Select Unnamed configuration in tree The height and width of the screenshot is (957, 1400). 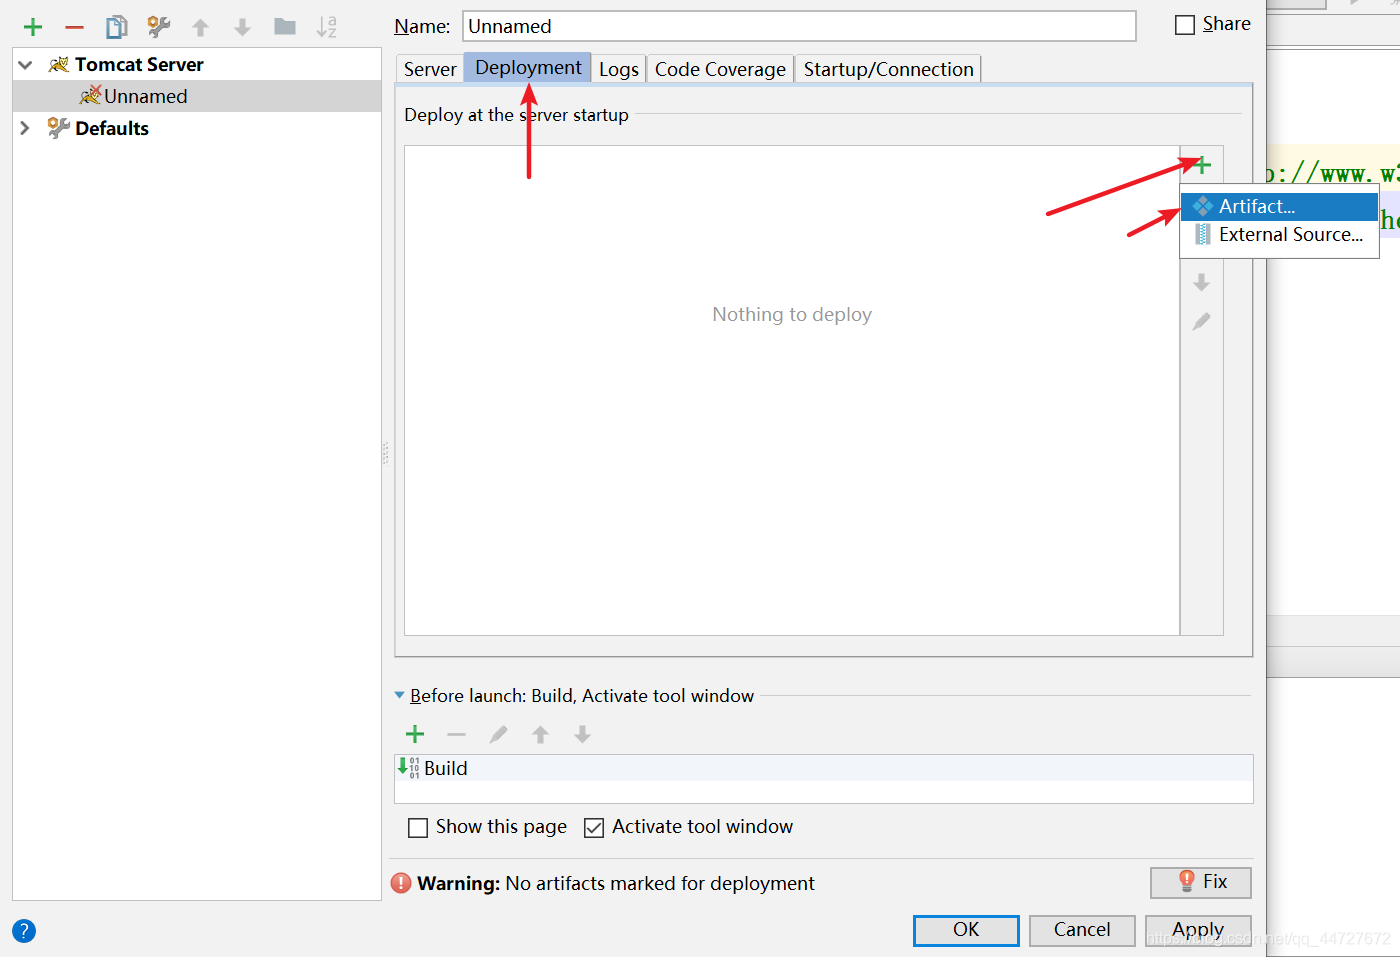click(197, 96)
